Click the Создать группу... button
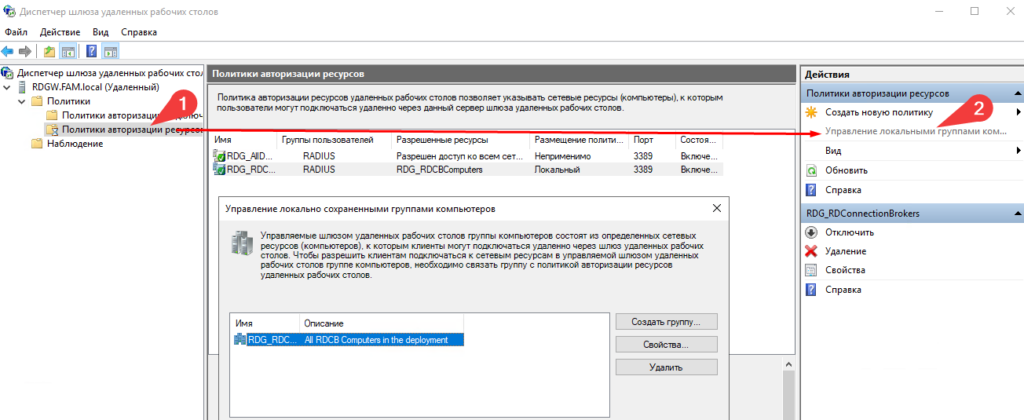 (x=666, y=322)
